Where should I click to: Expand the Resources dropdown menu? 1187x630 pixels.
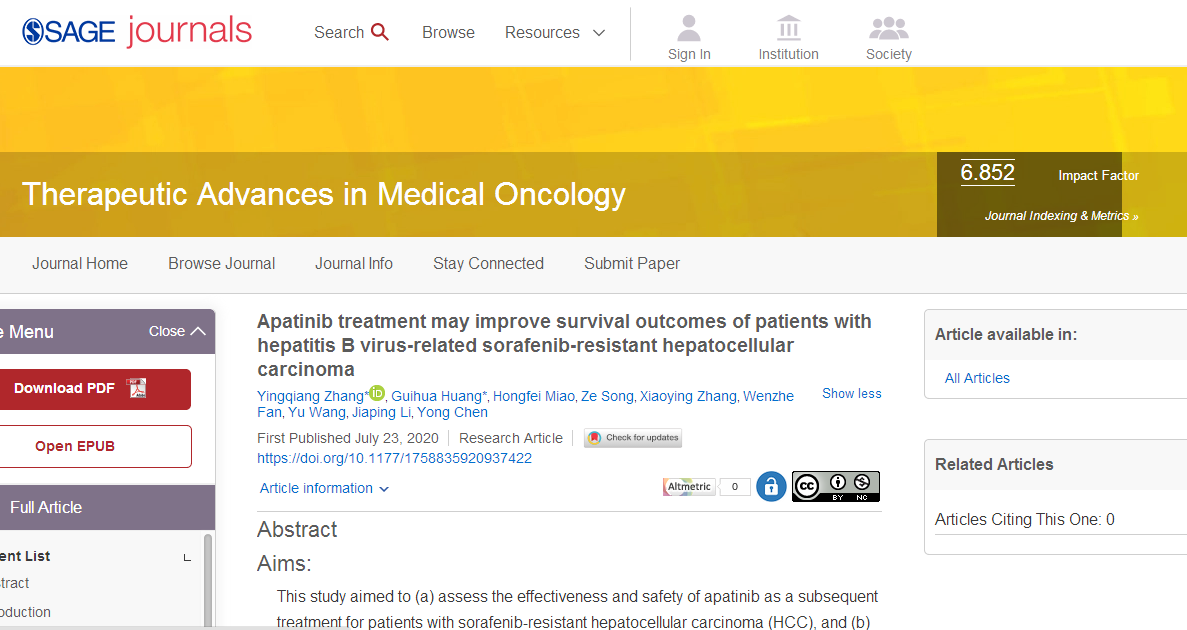tap(555, 32)
